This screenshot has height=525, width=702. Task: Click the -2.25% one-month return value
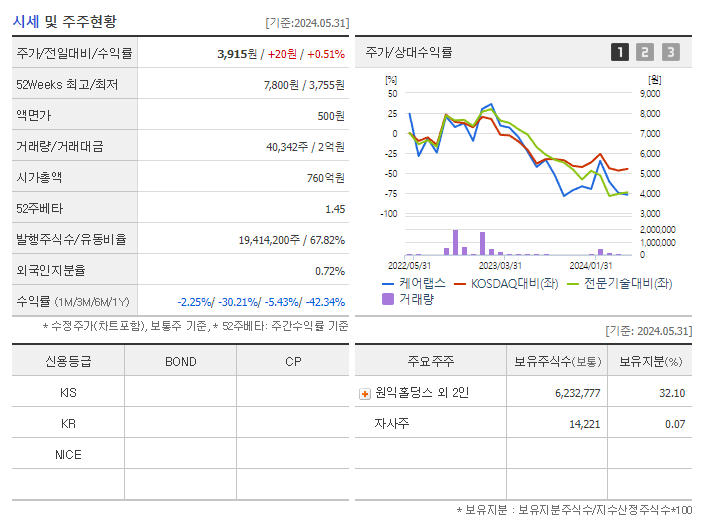[194, 302]
